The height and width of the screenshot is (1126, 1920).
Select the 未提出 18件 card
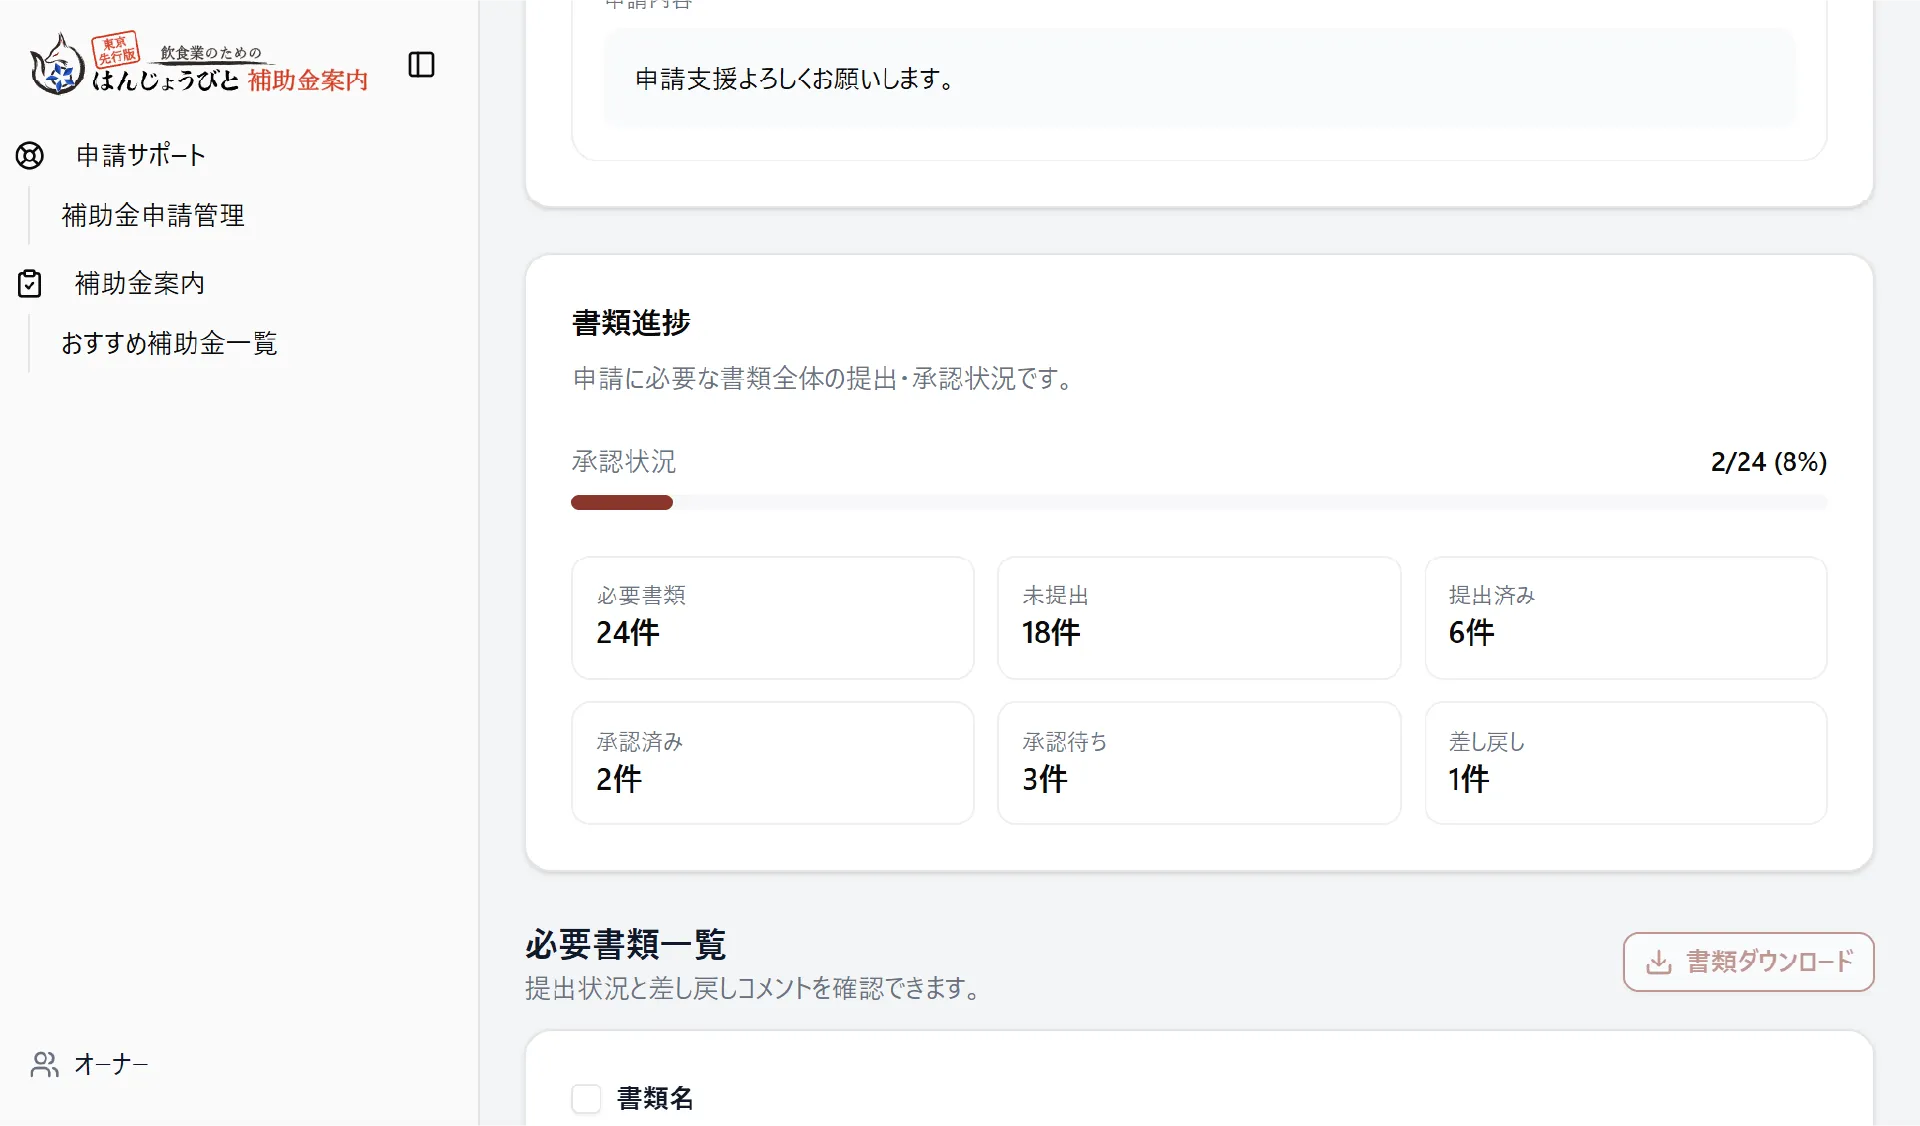pyautogui.click(x=1198, y=618)
